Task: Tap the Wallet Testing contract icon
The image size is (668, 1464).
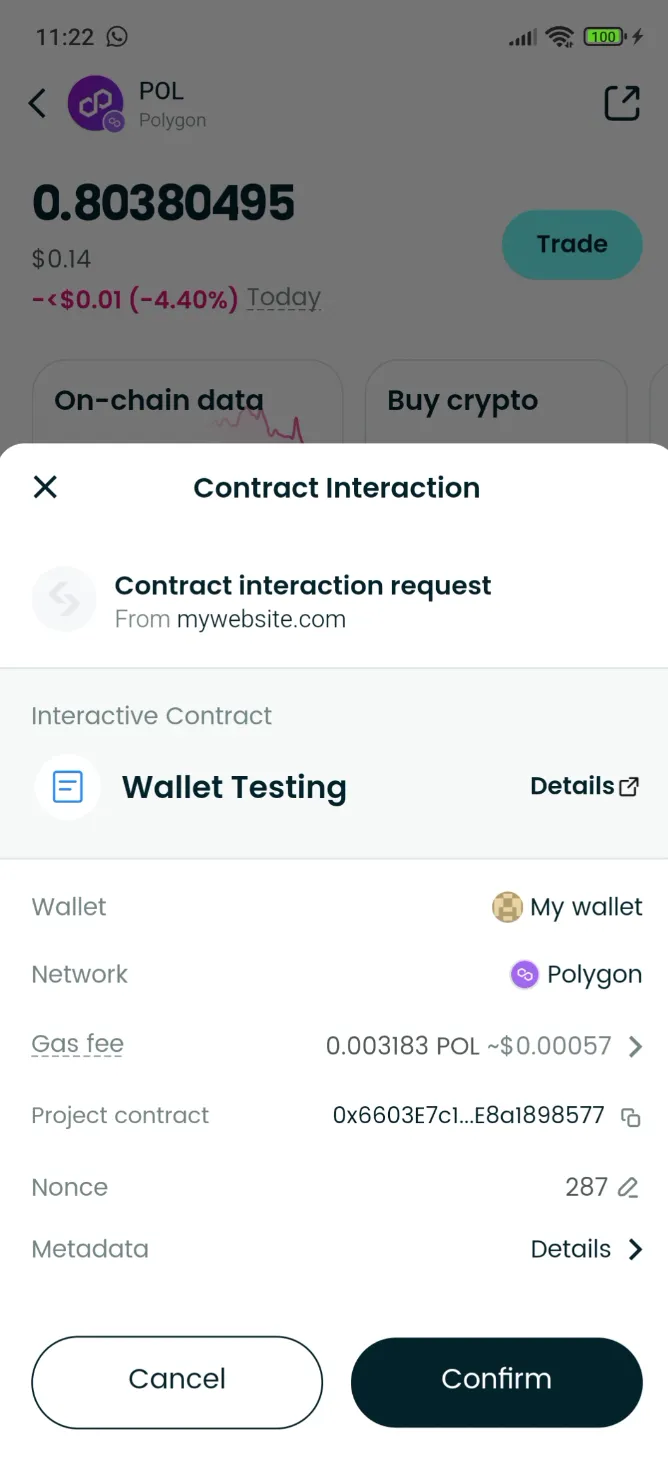Action: pos(67,787)
